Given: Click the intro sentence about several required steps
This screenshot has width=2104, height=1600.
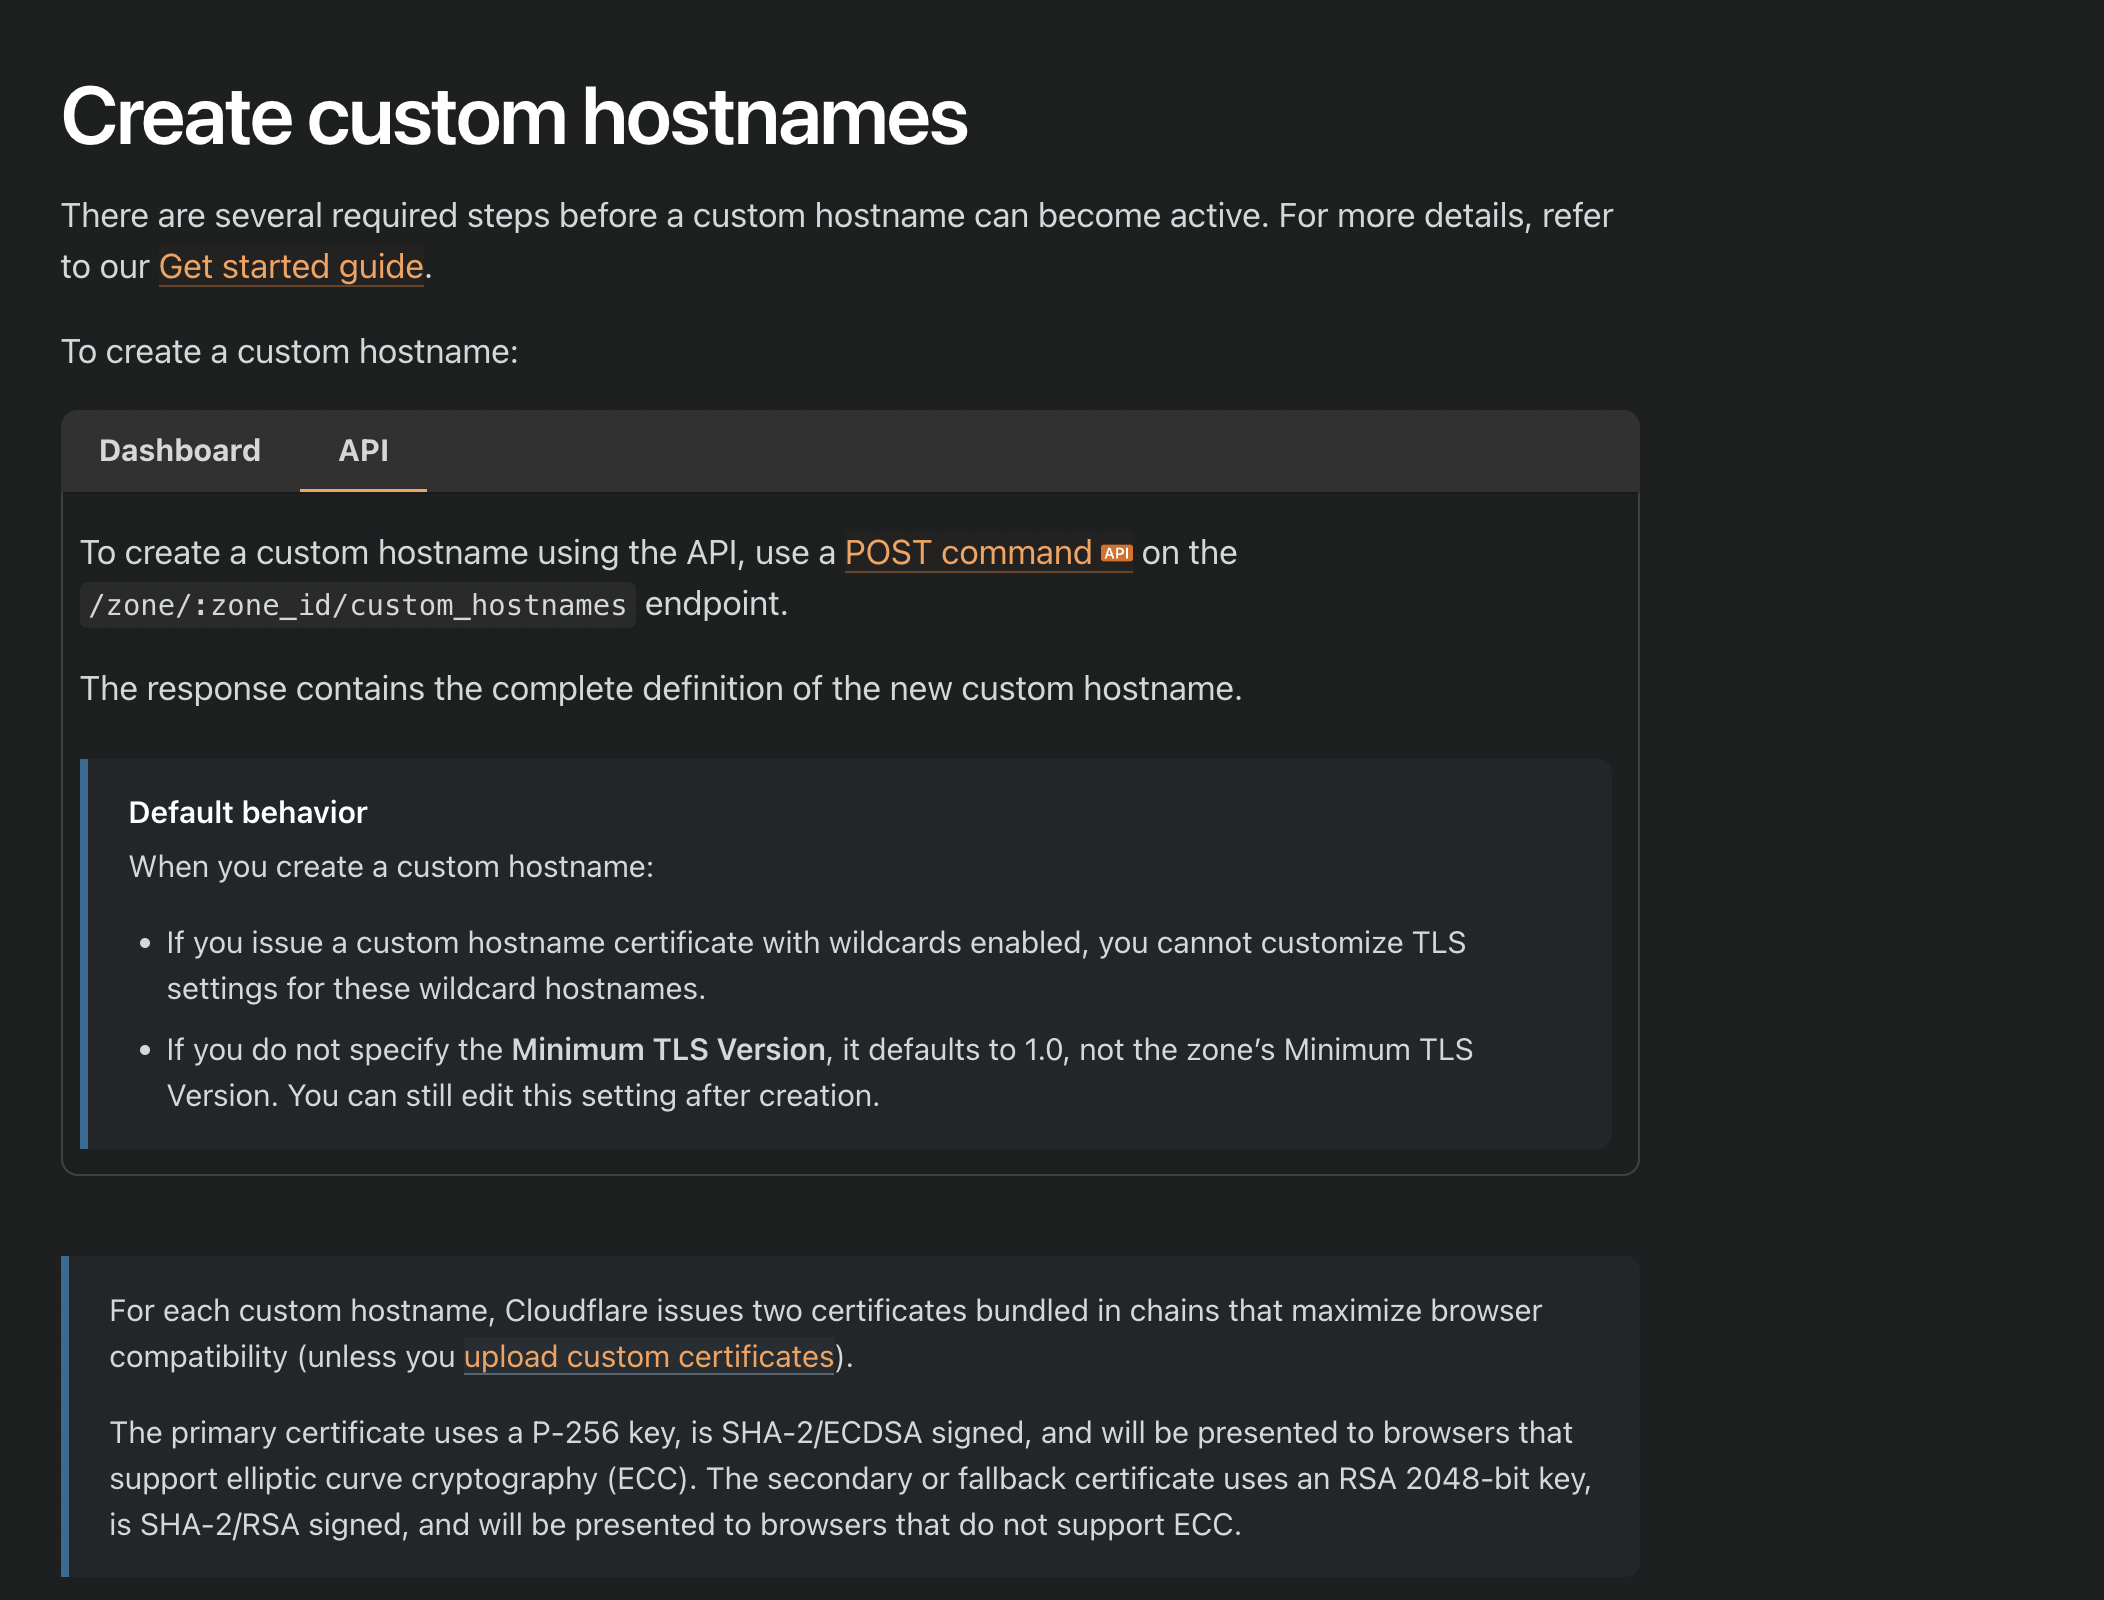Looking at the screenshot, I should tap(836, 216).
